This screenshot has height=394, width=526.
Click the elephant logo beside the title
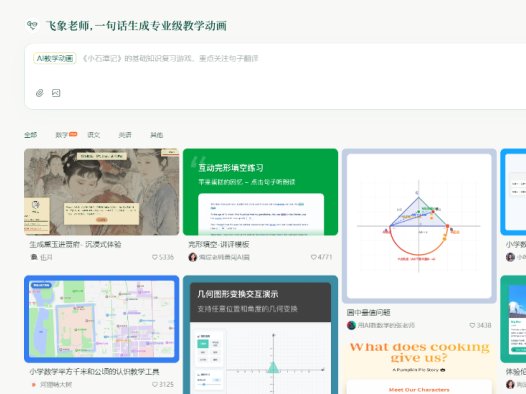[x=32, y=25]
